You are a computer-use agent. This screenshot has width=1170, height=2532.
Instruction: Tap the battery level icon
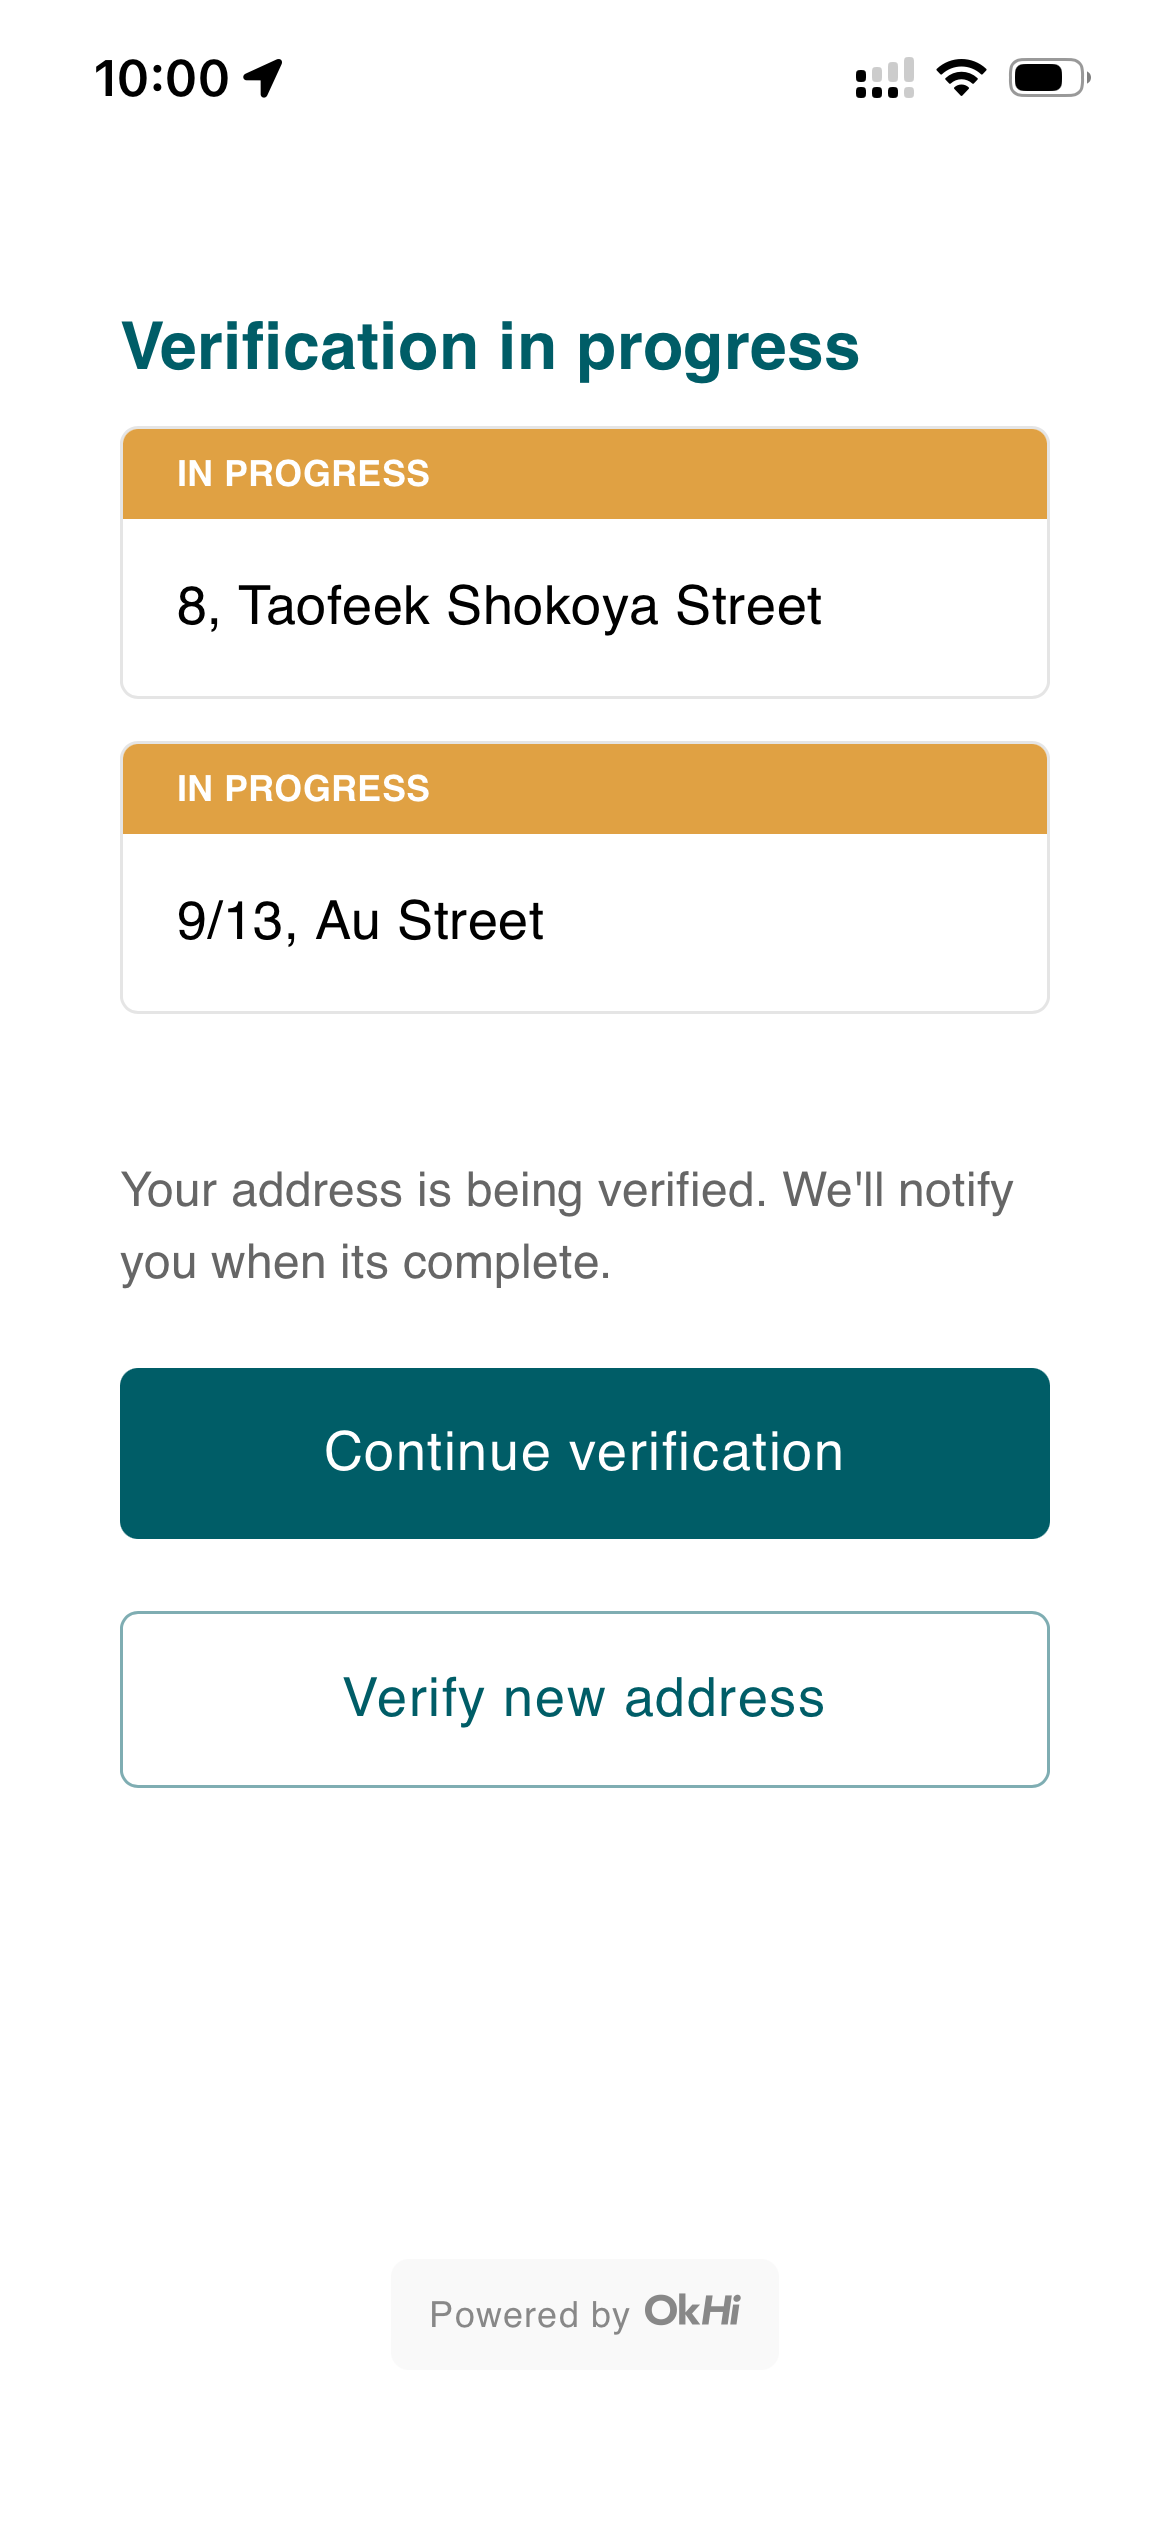[x=1048, y=78]
